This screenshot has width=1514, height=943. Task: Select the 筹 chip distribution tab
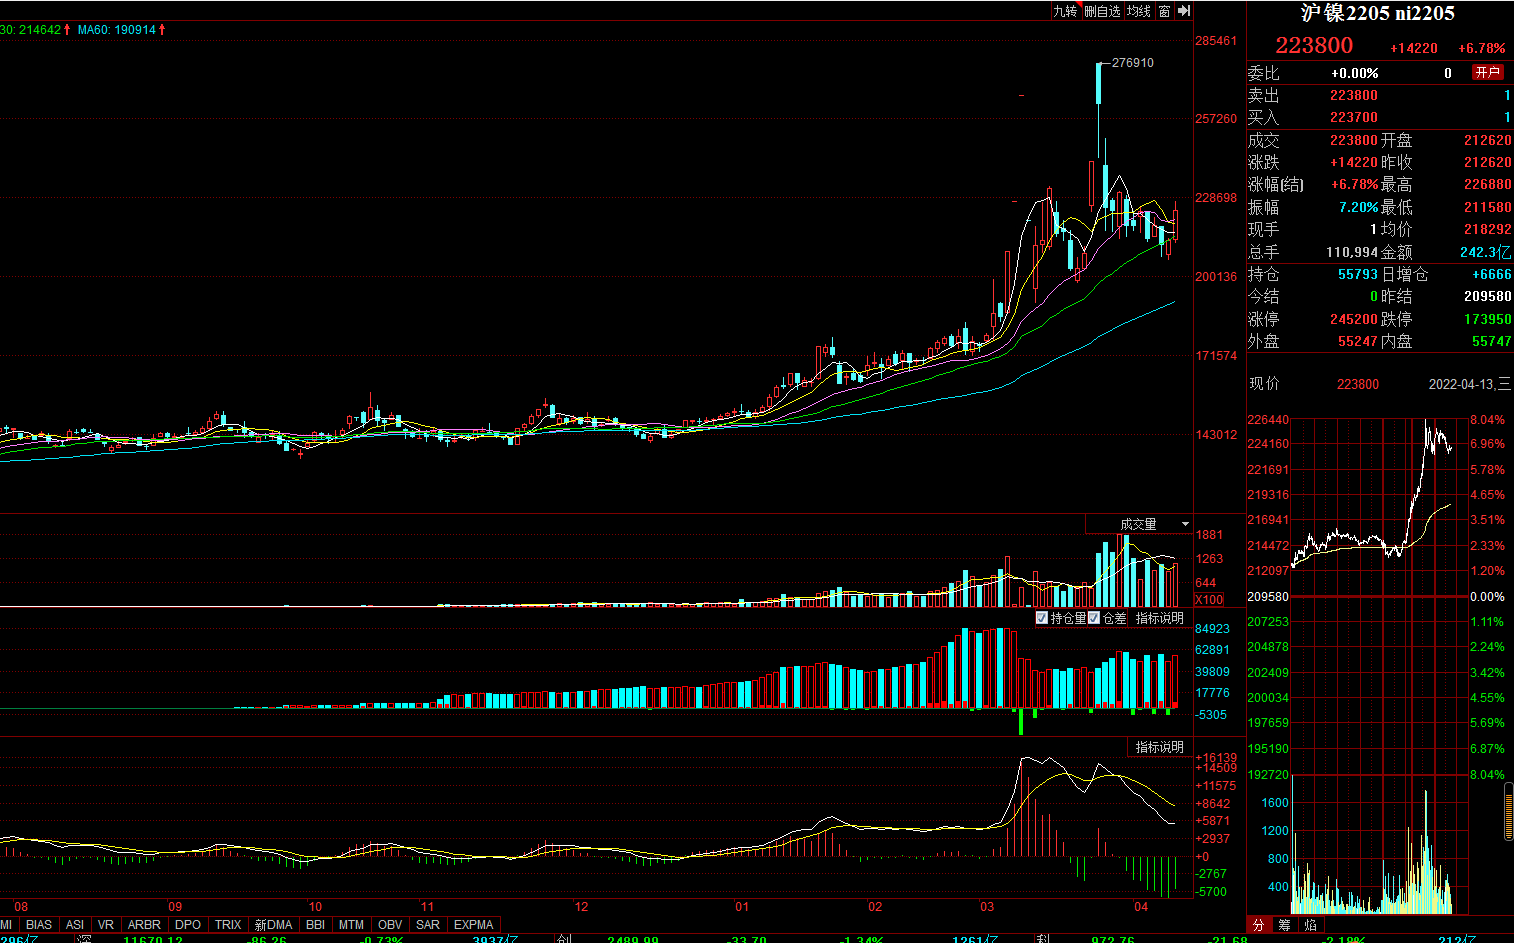pos(1284,925)
